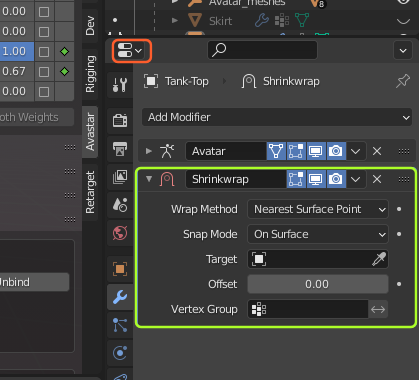Click the Offset value slider
Screen dimensions: 419x380
pos(318,284)
